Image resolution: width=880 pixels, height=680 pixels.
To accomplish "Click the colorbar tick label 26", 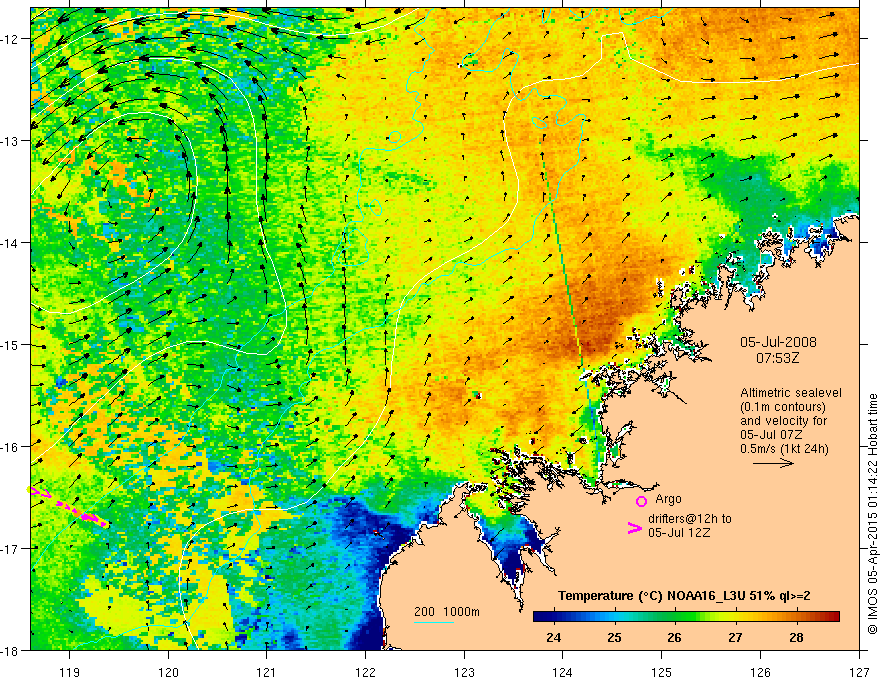I will 675,637.
